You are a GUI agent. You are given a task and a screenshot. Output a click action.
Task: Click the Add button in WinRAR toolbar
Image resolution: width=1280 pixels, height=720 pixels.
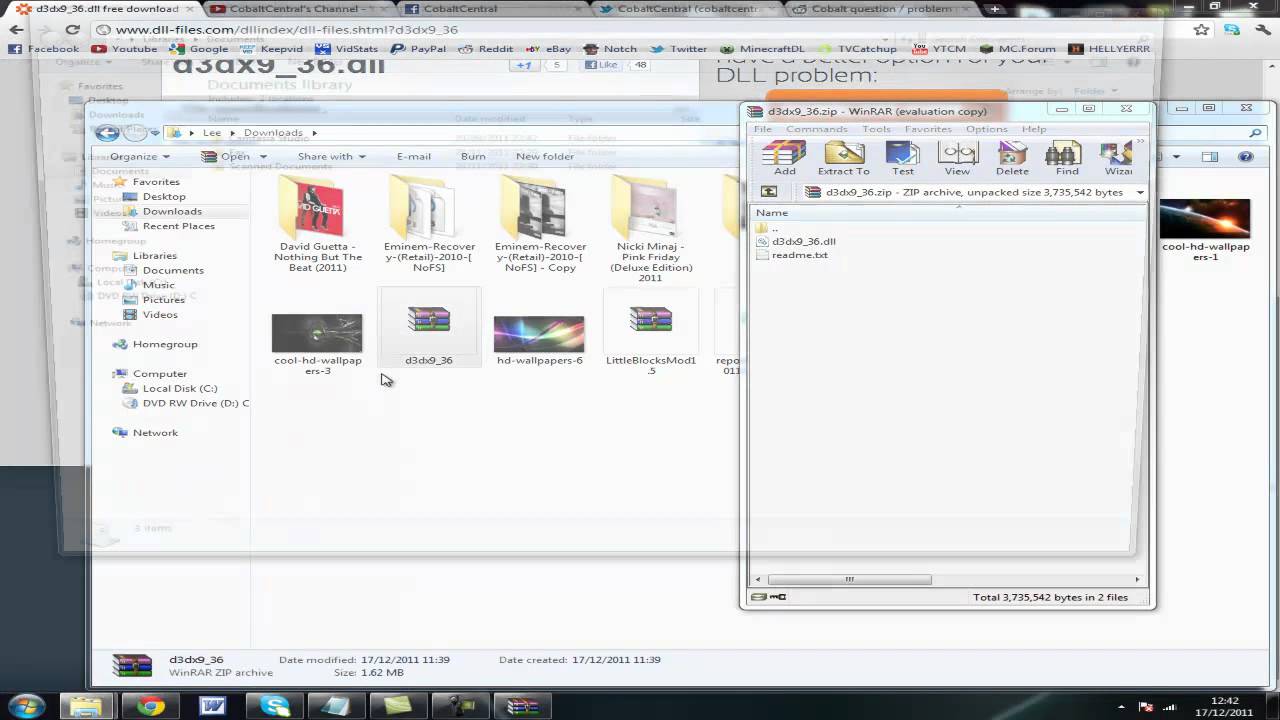click(x=784, y=158)
